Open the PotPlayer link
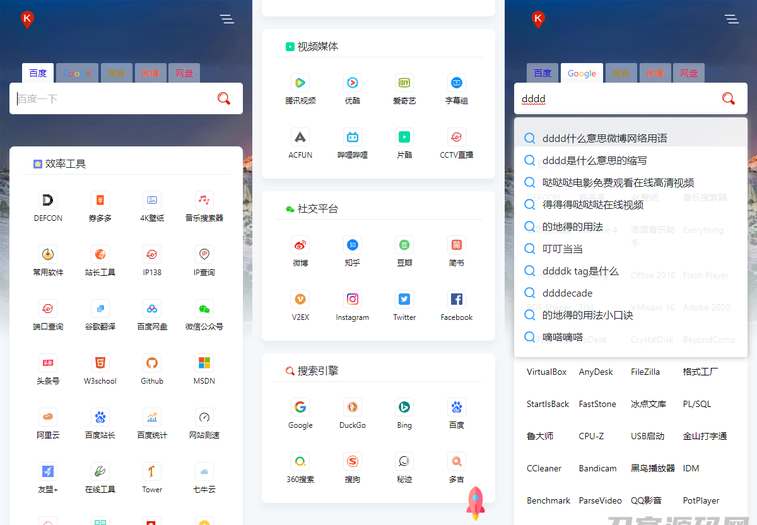 (701, 500)
